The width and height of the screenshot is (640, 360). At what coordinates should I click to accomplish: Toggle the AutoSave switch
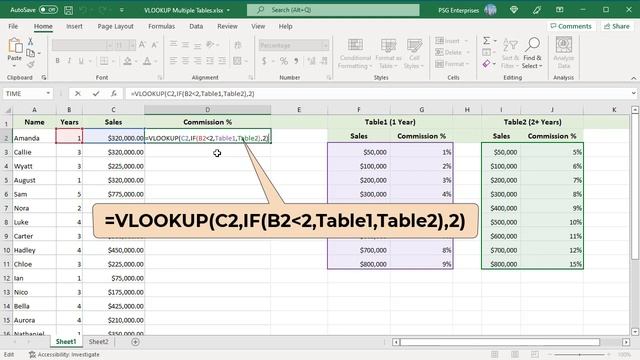tap(48, 9)
